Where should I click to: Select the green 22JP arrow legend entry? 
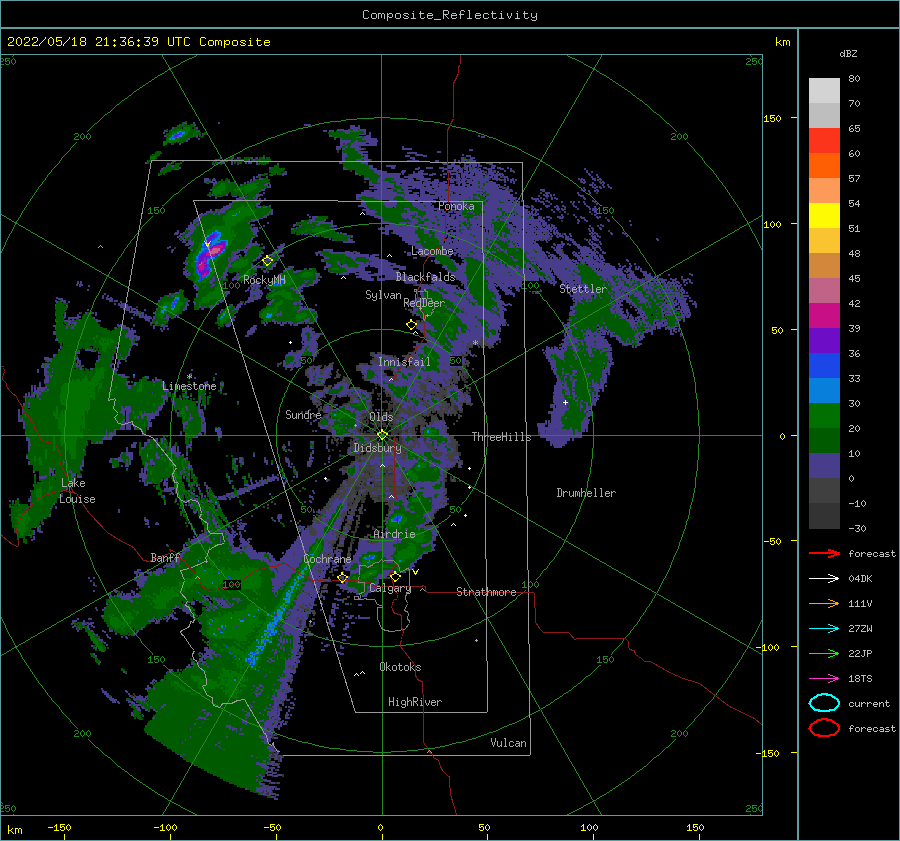[x=824, y=653]
